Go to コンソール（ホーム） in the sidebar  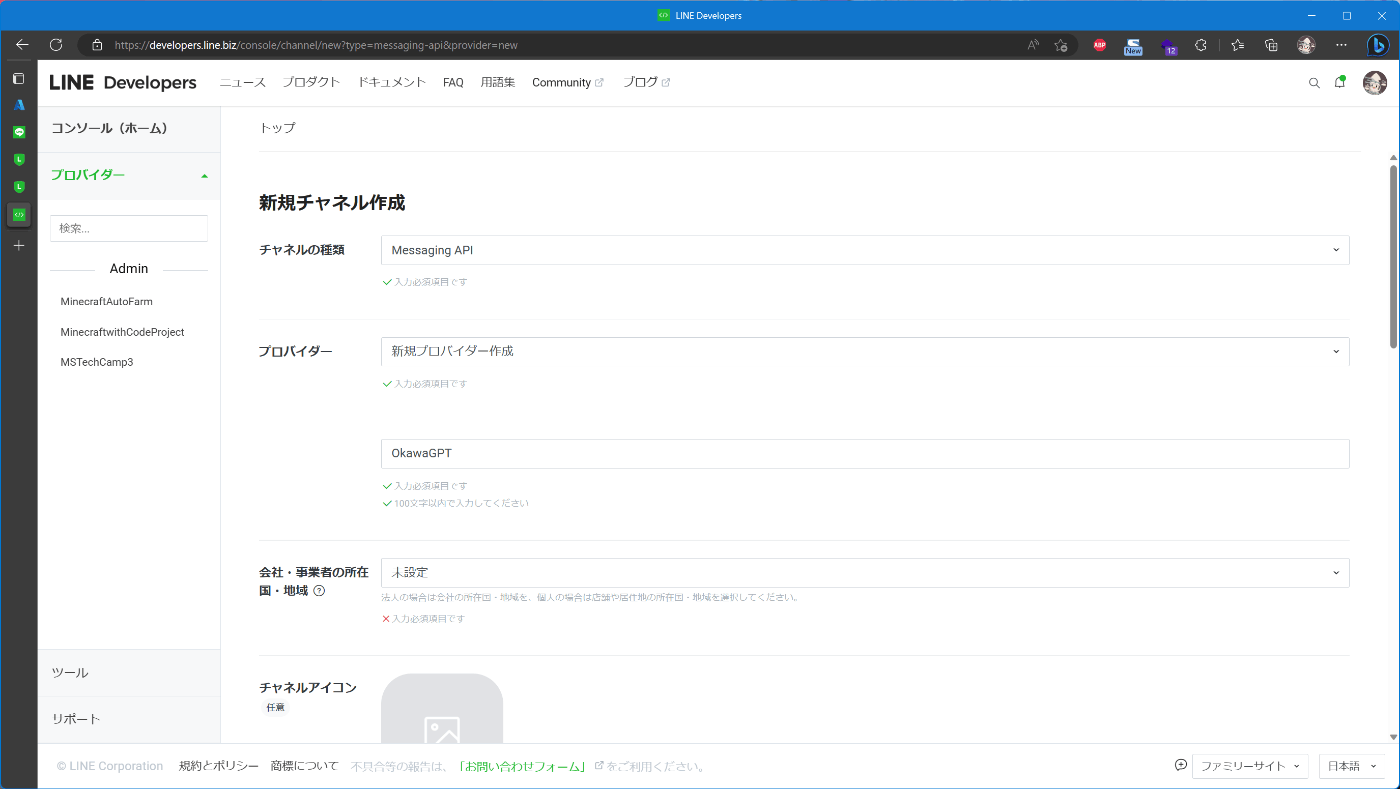pos(129,129)
